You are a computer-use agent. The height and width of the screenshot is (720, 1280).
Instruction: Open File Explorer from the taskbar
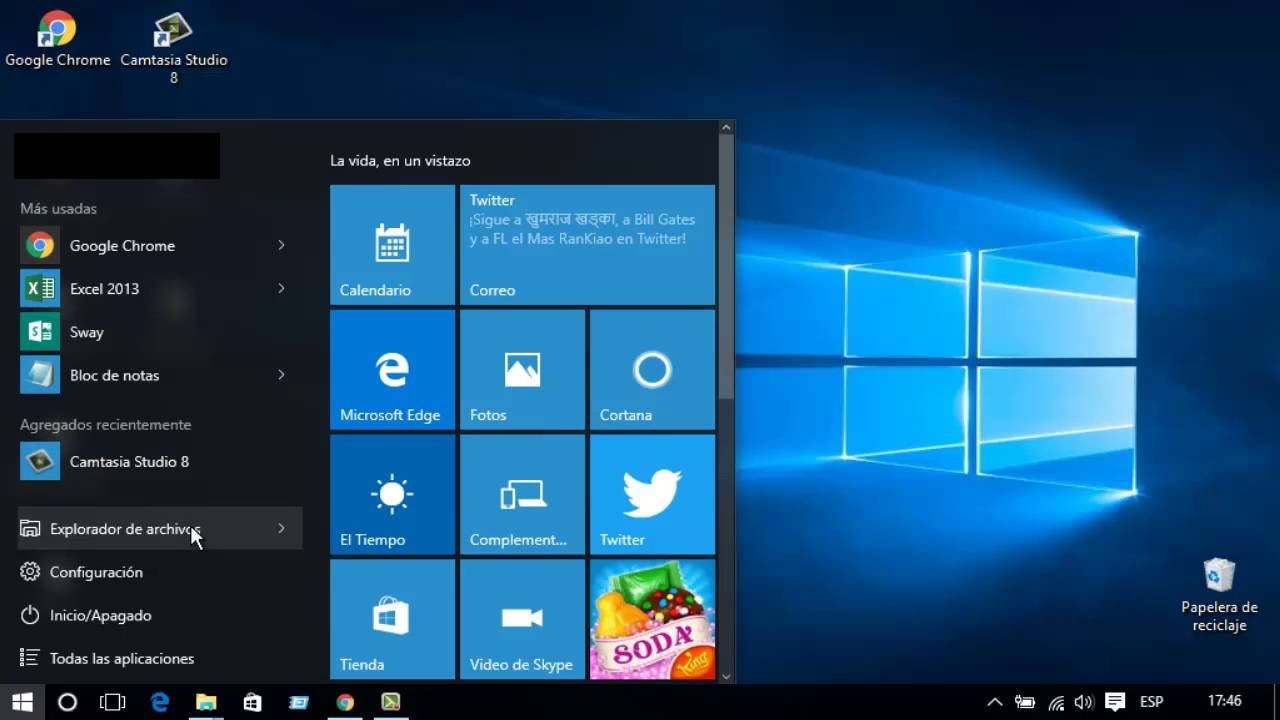tap(206, 702)
